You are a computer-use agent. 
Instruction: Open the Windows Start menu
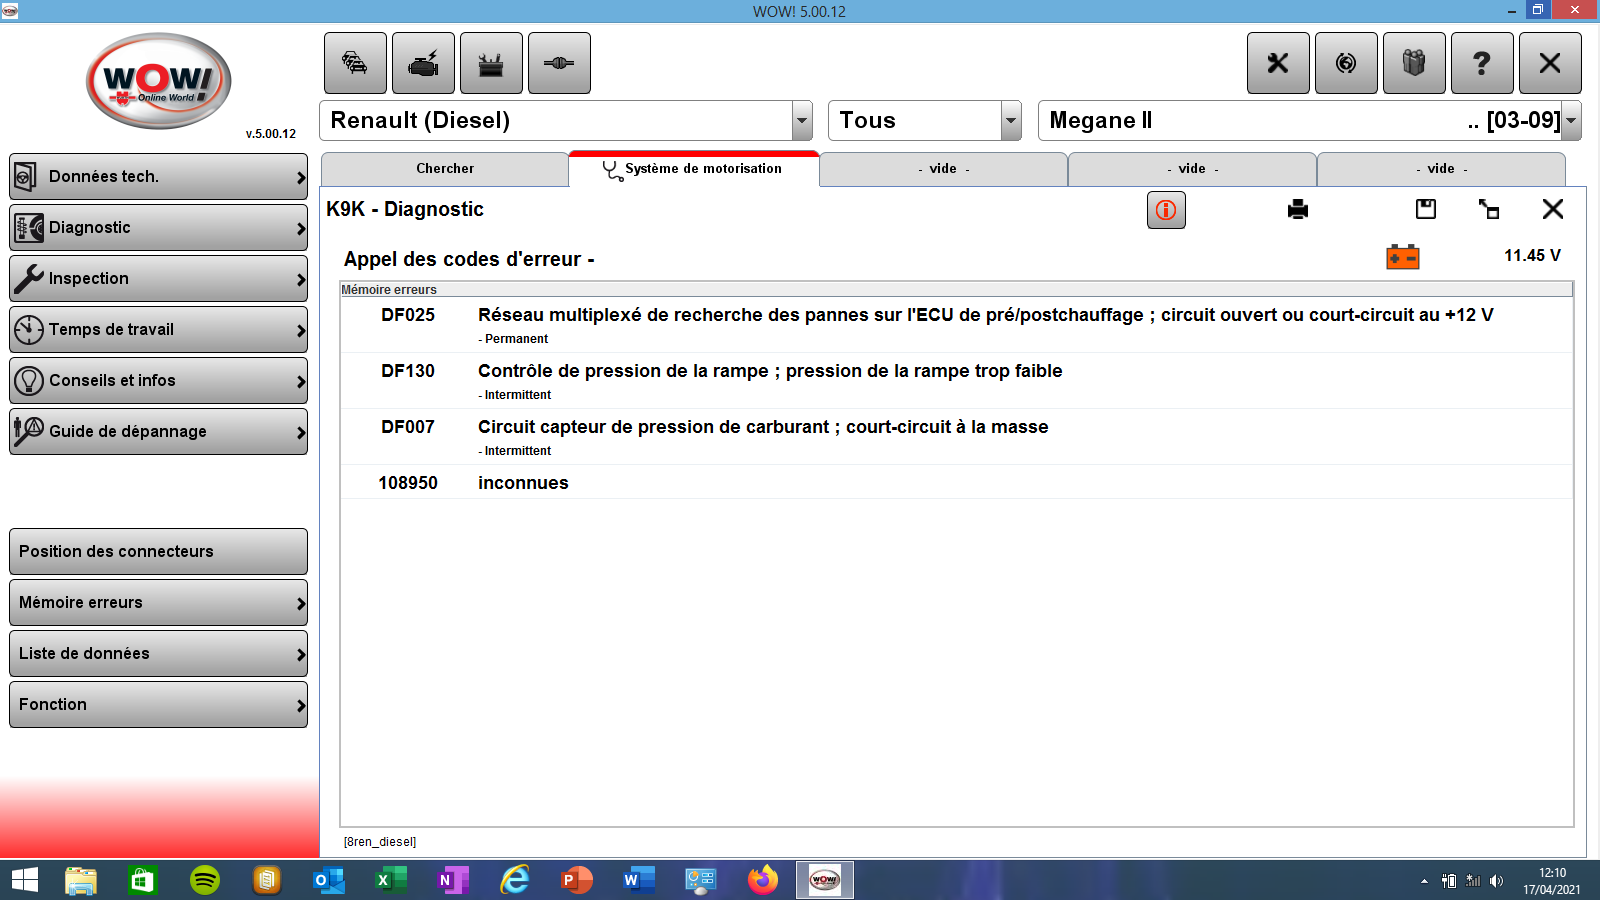(x=25, y=880)
